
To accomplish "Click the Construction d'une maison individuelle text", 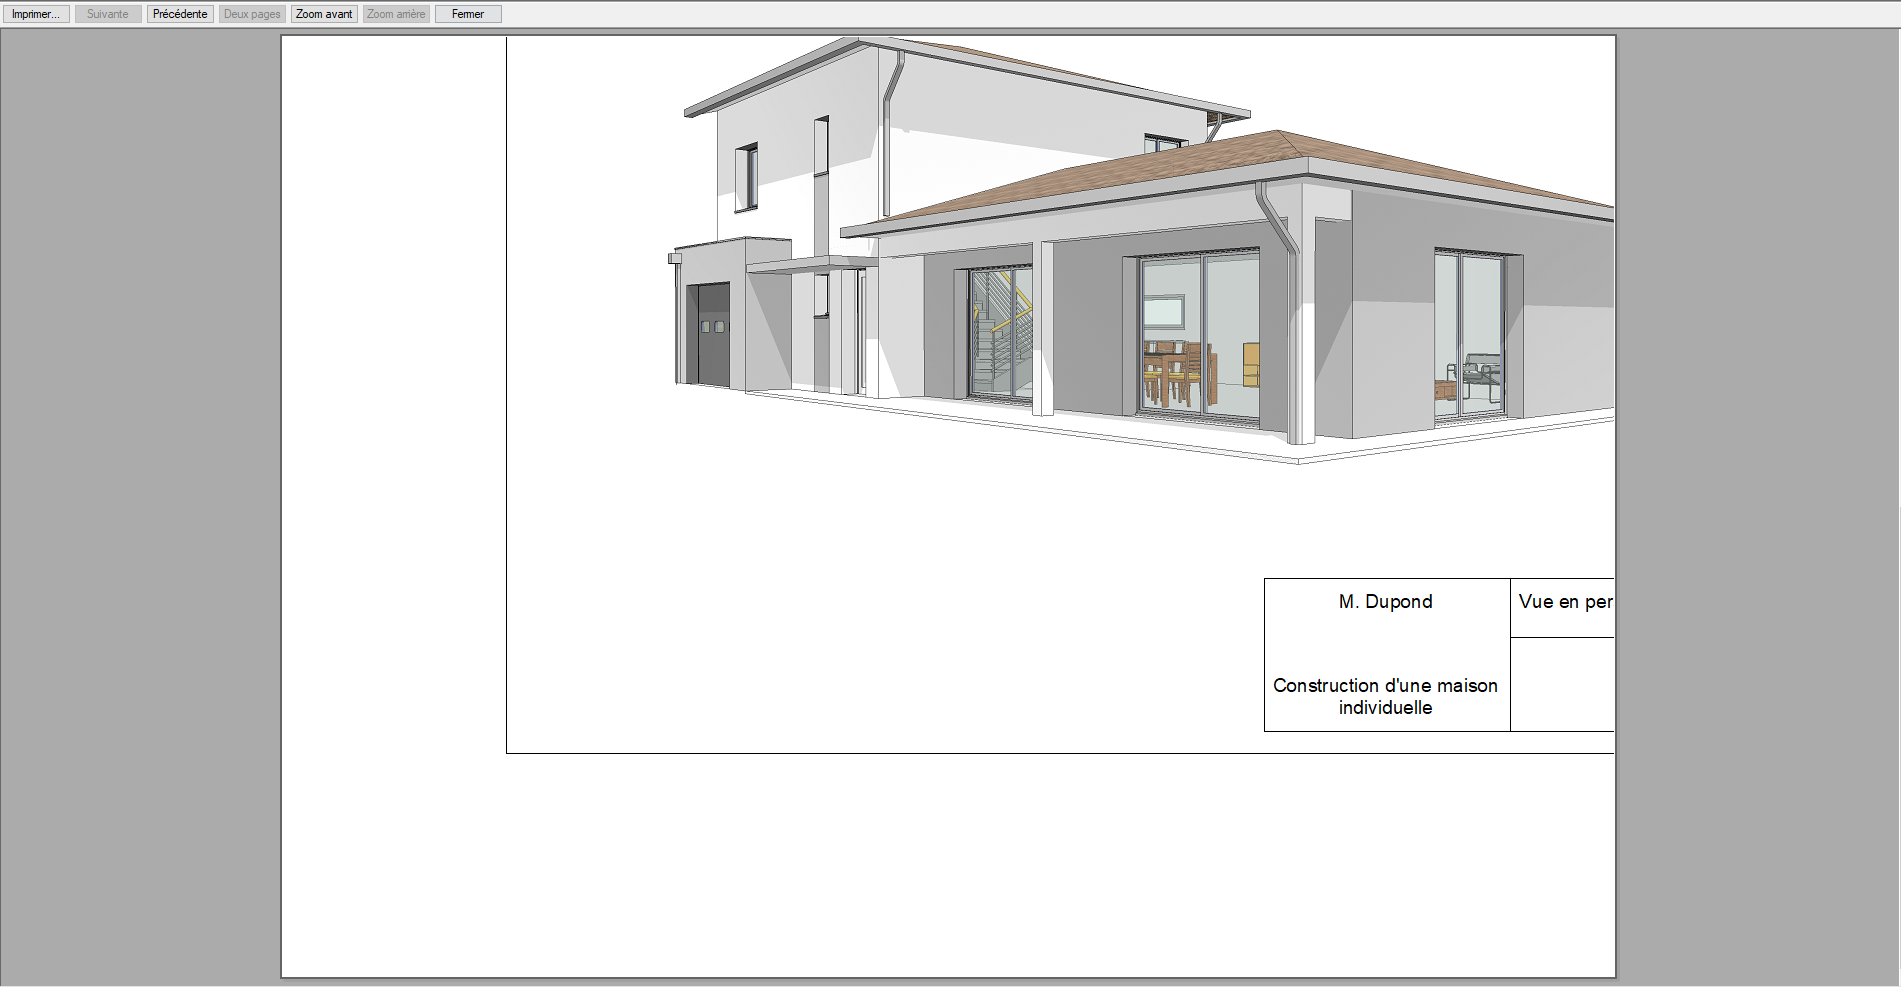I will pyautogui.click(x=1385, y=696).
